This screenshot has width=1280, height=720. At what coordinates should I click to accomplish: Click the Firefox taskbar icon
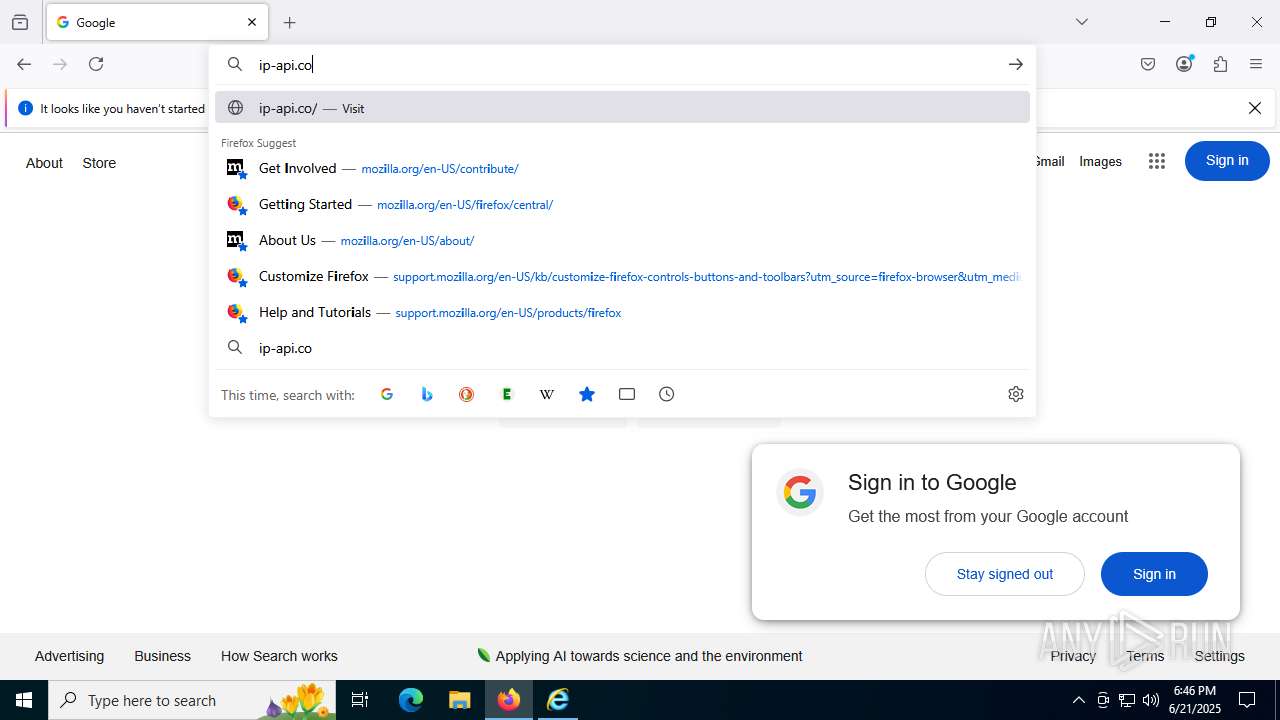coord(509,700)
